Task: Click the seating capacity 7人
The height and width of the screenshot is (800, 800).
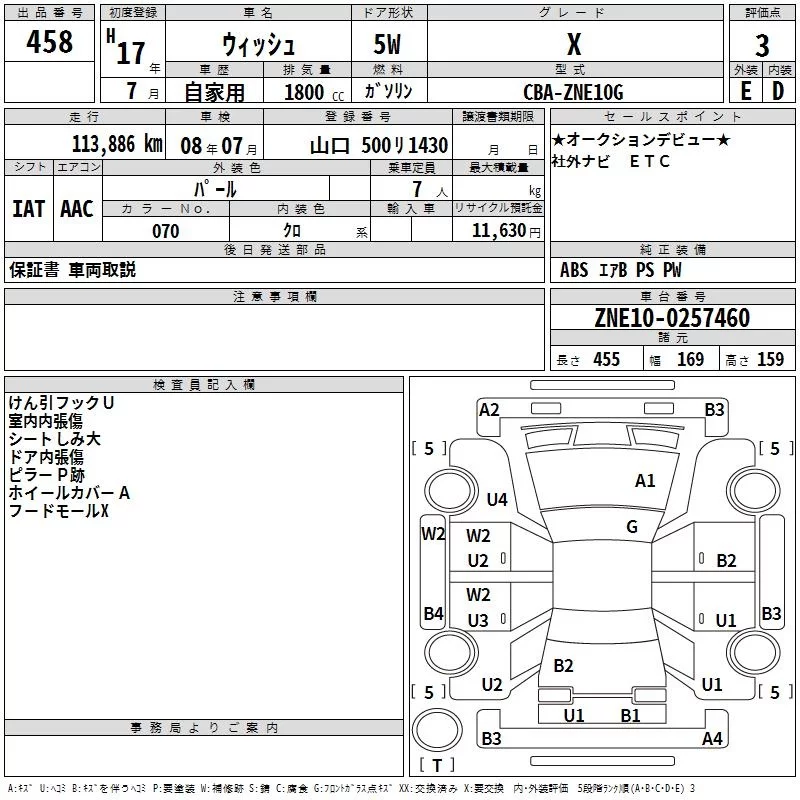Action: [429, 189]
